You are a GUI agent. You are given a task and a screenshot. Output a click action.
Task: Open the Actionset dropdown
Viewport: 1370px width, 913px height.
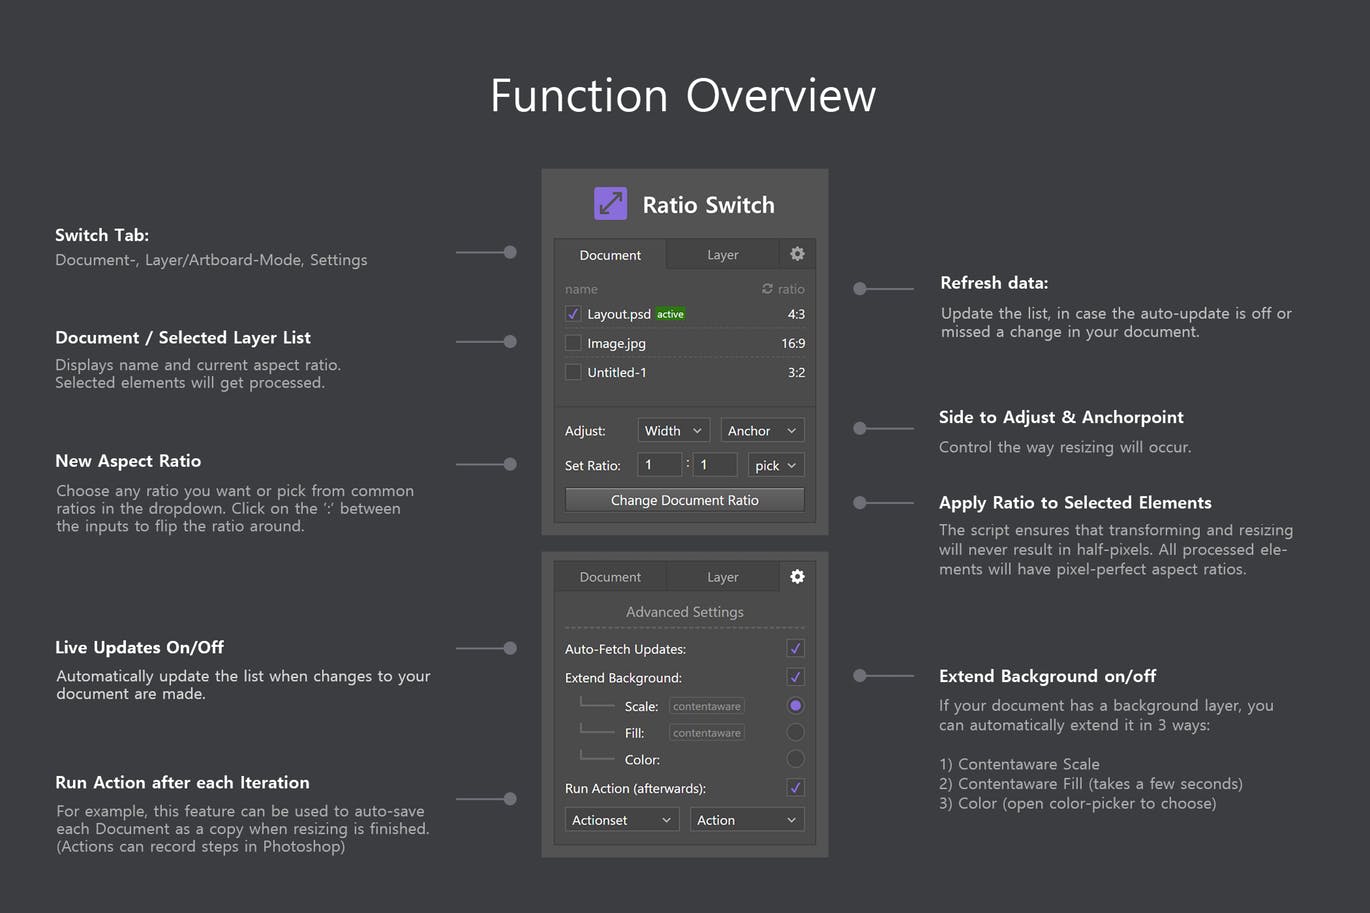(621, 819)
